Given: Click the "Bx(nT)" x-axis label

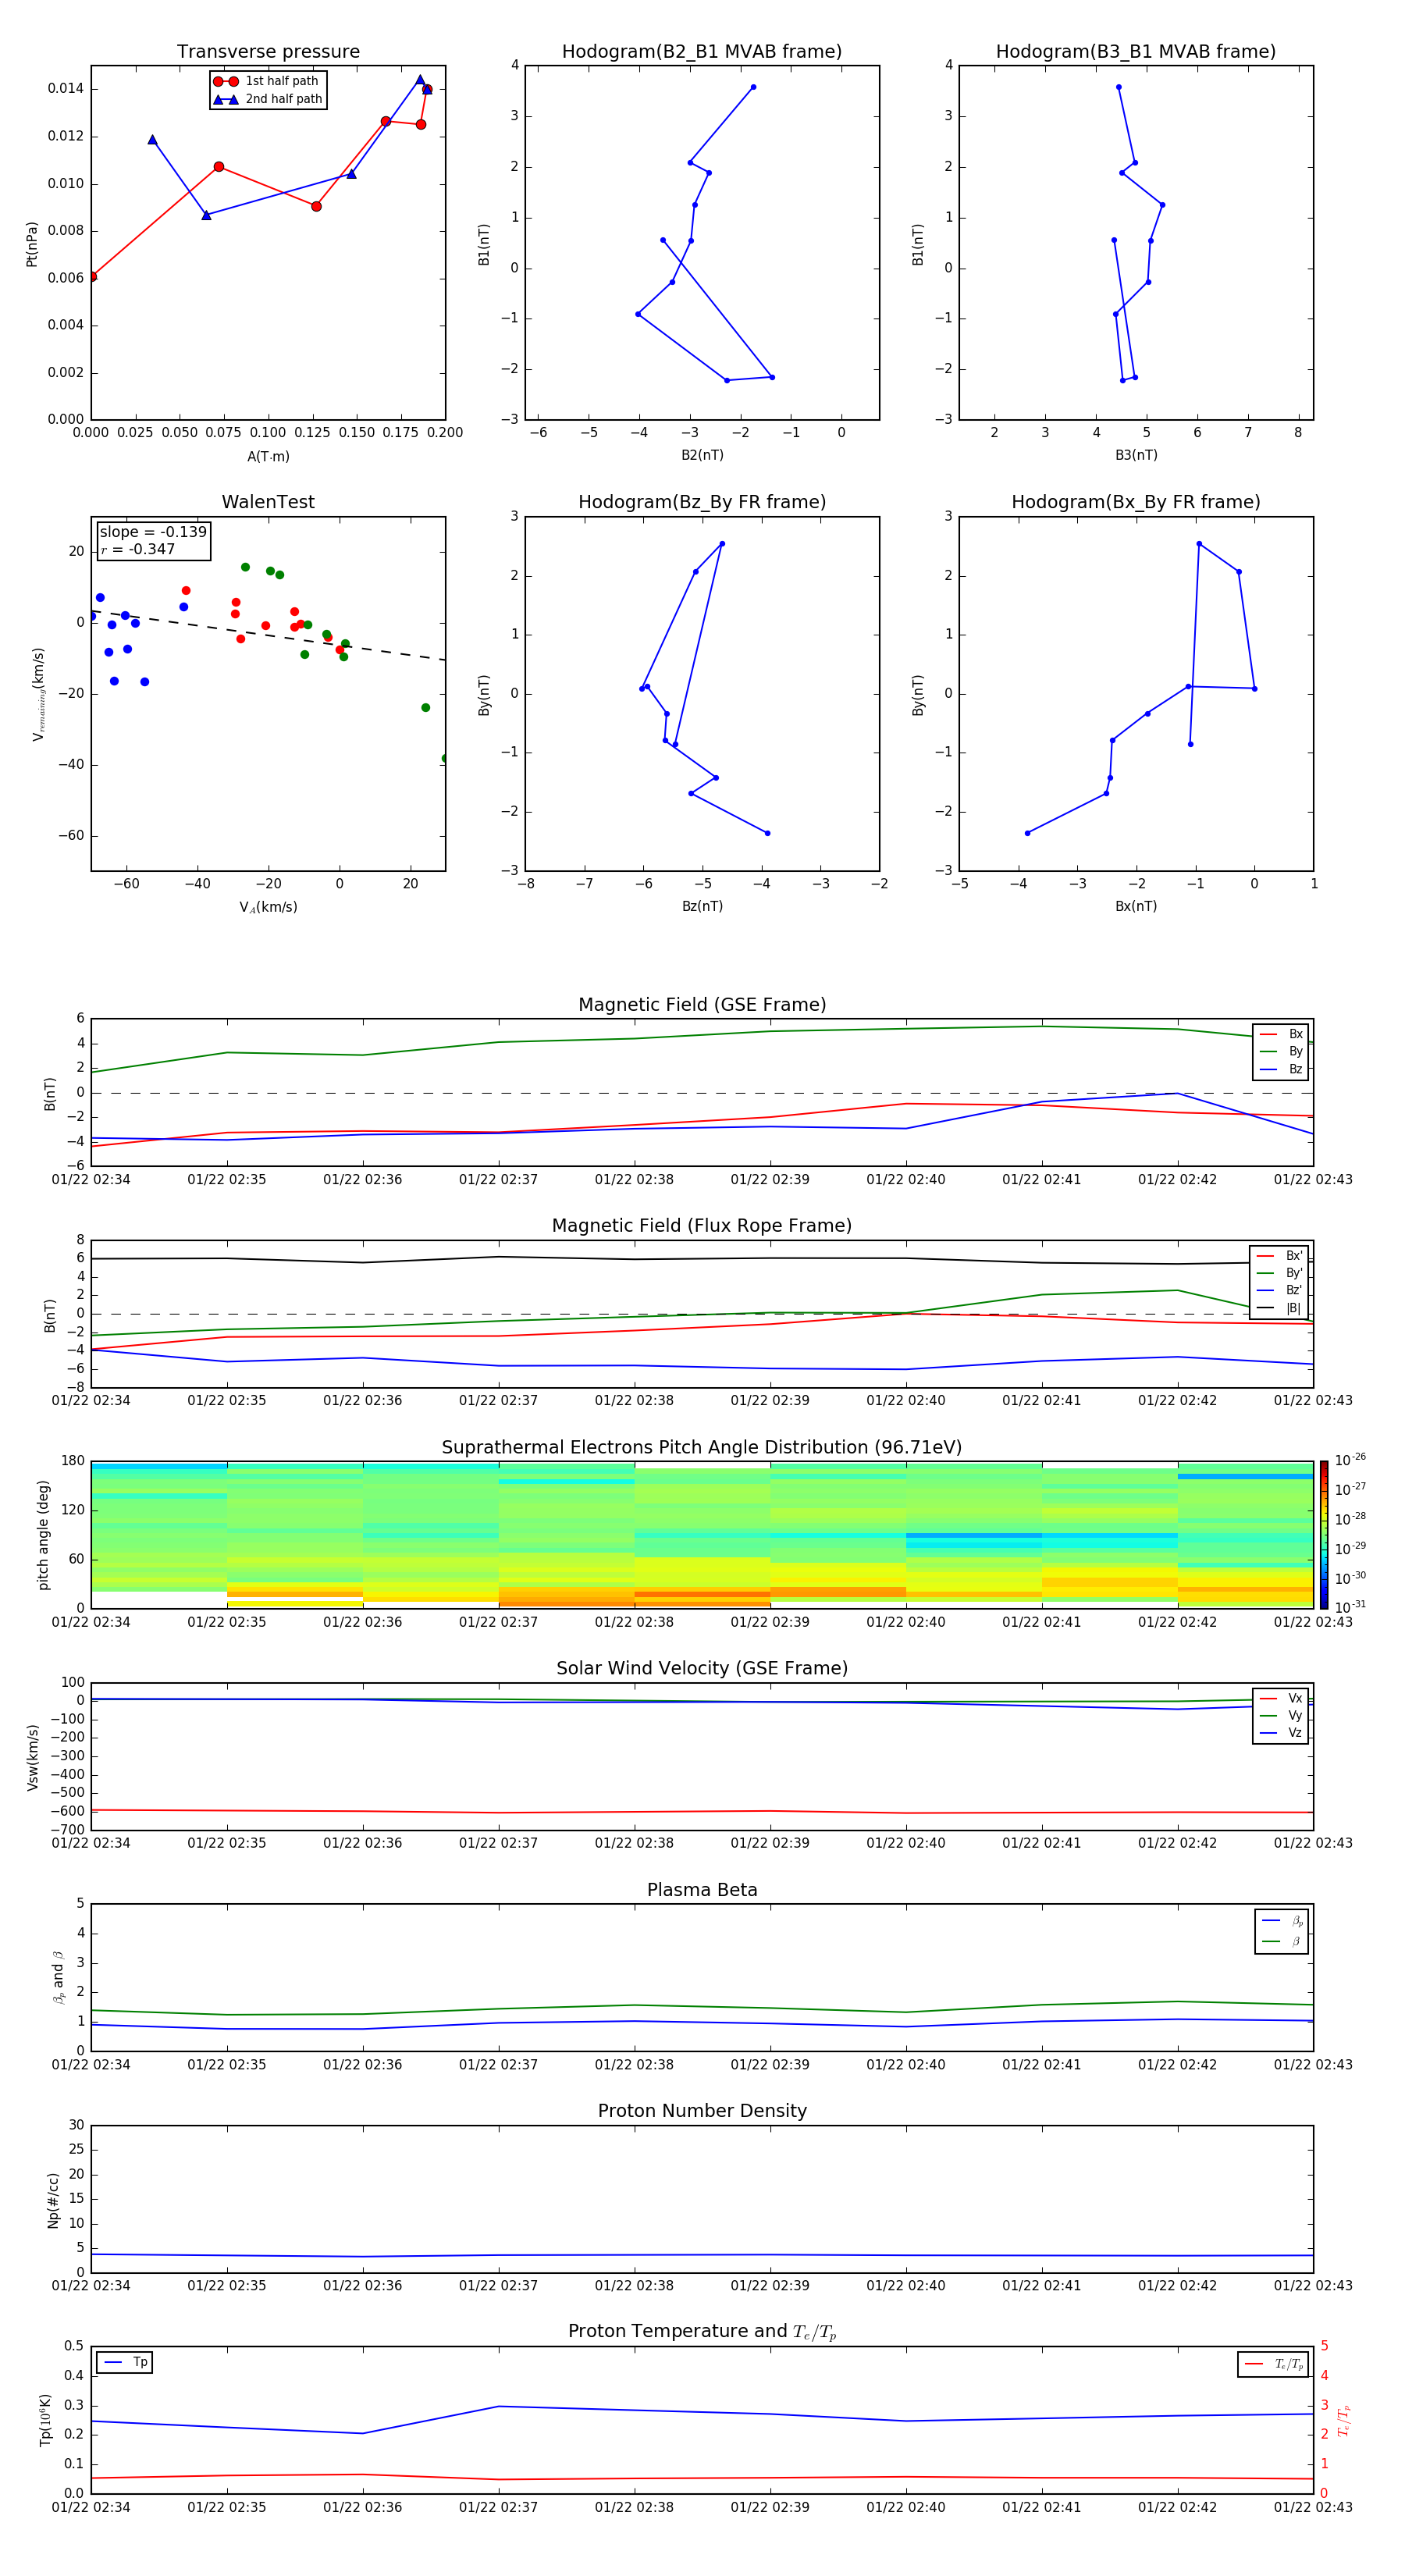Looking at the screenshot, I should 1136,906.
